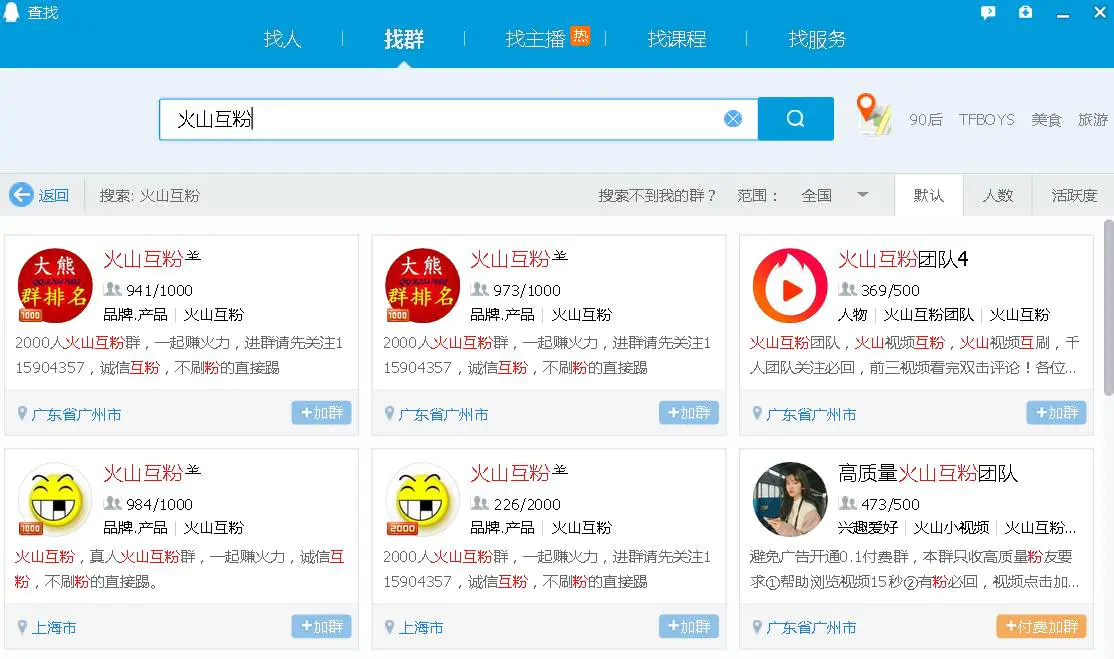Open avatar of the 941/1000 group
The width and height of the screenshot is (1114, 659).
[55, 285]
